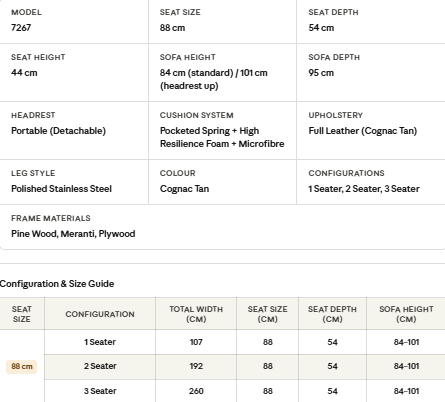Viewport: 445px width, 402px height.
Task: Select the model number 7267
Action: click(x=21, y=28)
